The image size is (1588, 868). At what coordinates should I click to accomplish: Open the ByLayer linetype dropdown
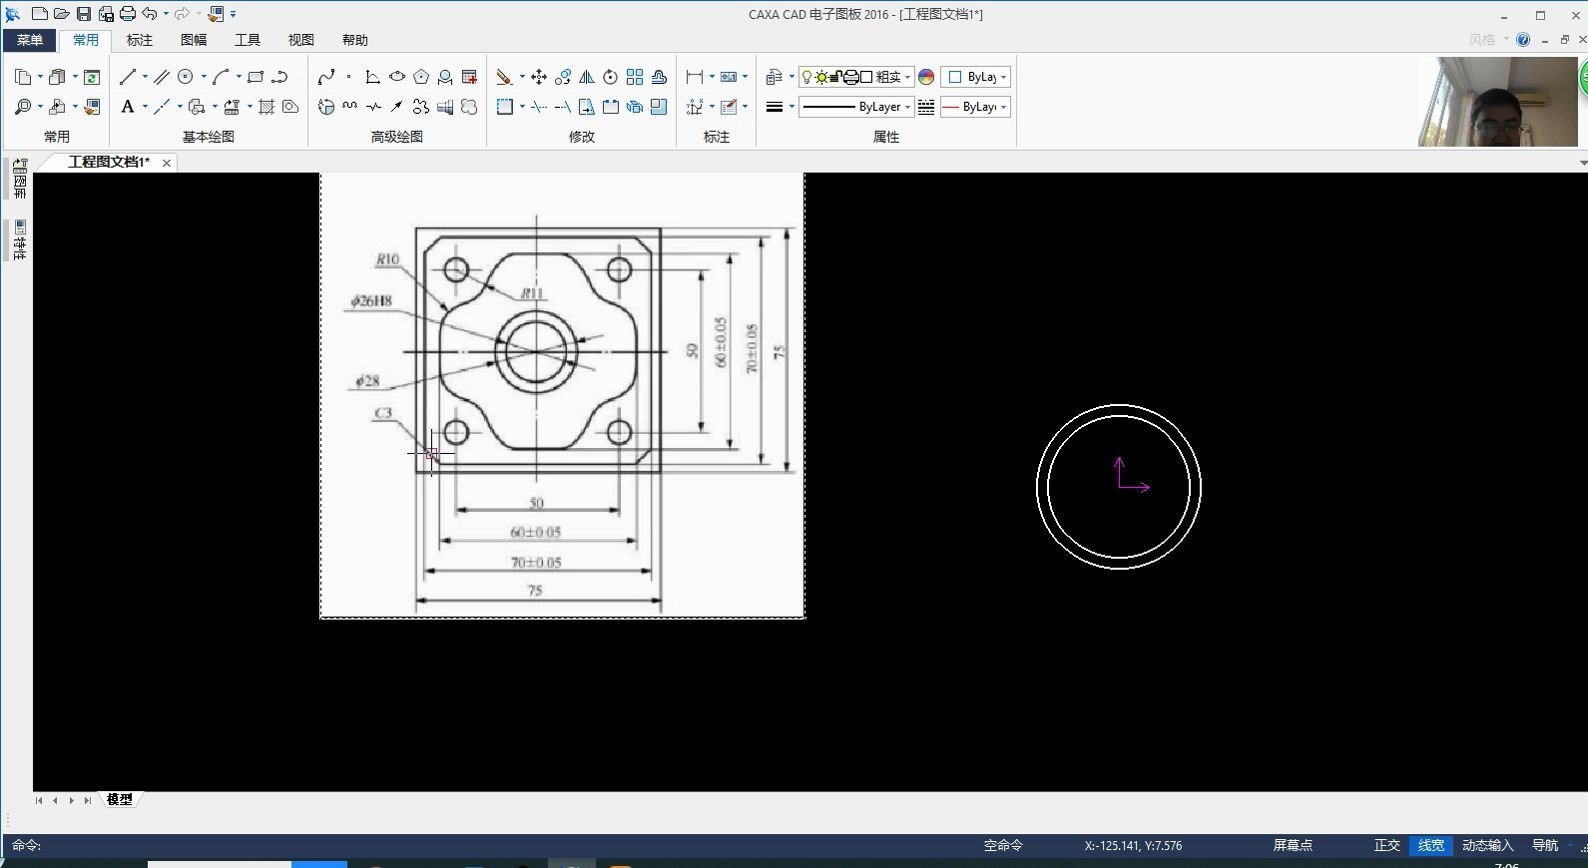click(x=856, y=107)
